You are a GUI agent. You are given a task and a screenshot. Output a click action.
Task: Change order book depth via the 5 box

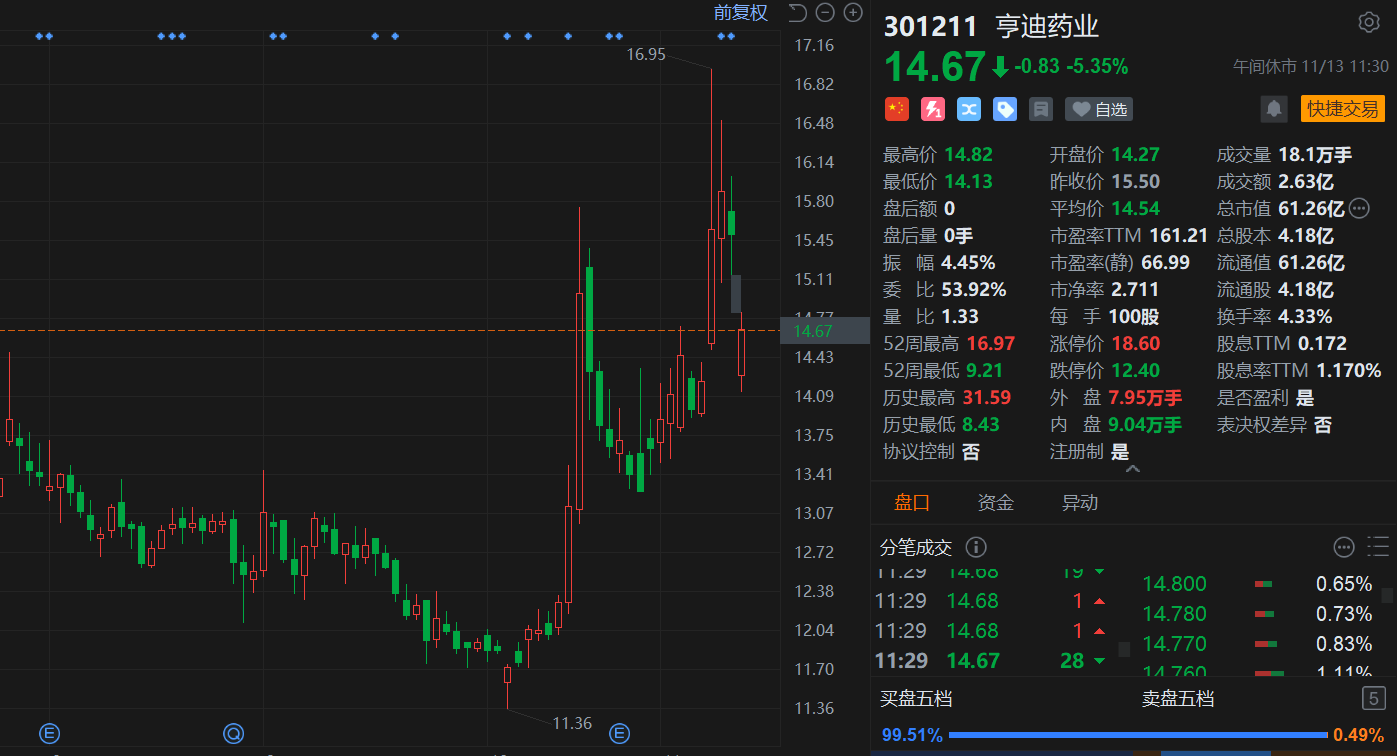1375,698
